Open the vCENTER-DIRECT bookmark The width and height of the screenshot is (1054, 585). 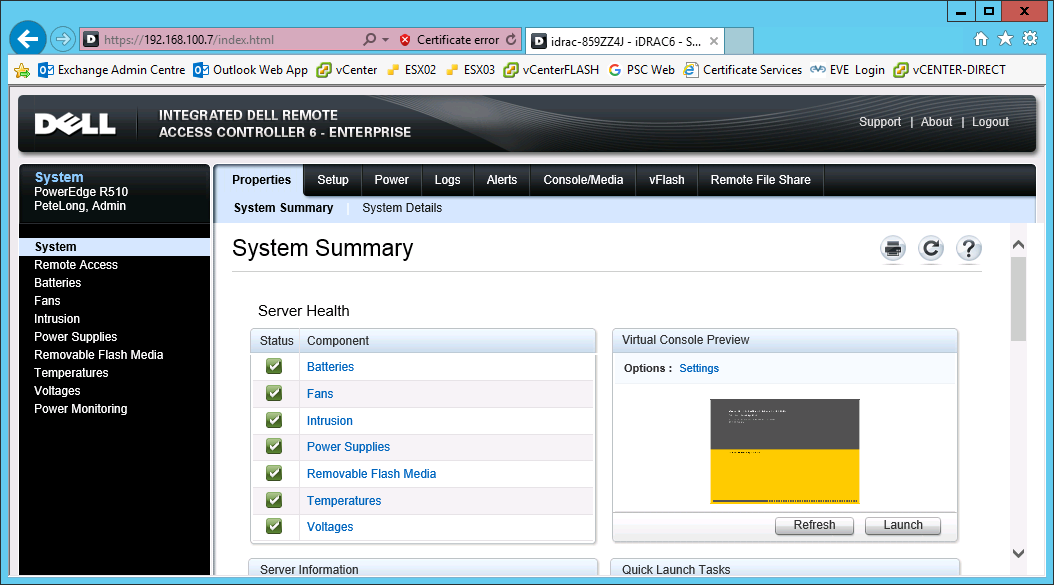pyautogui.click(x=949, y=70)
